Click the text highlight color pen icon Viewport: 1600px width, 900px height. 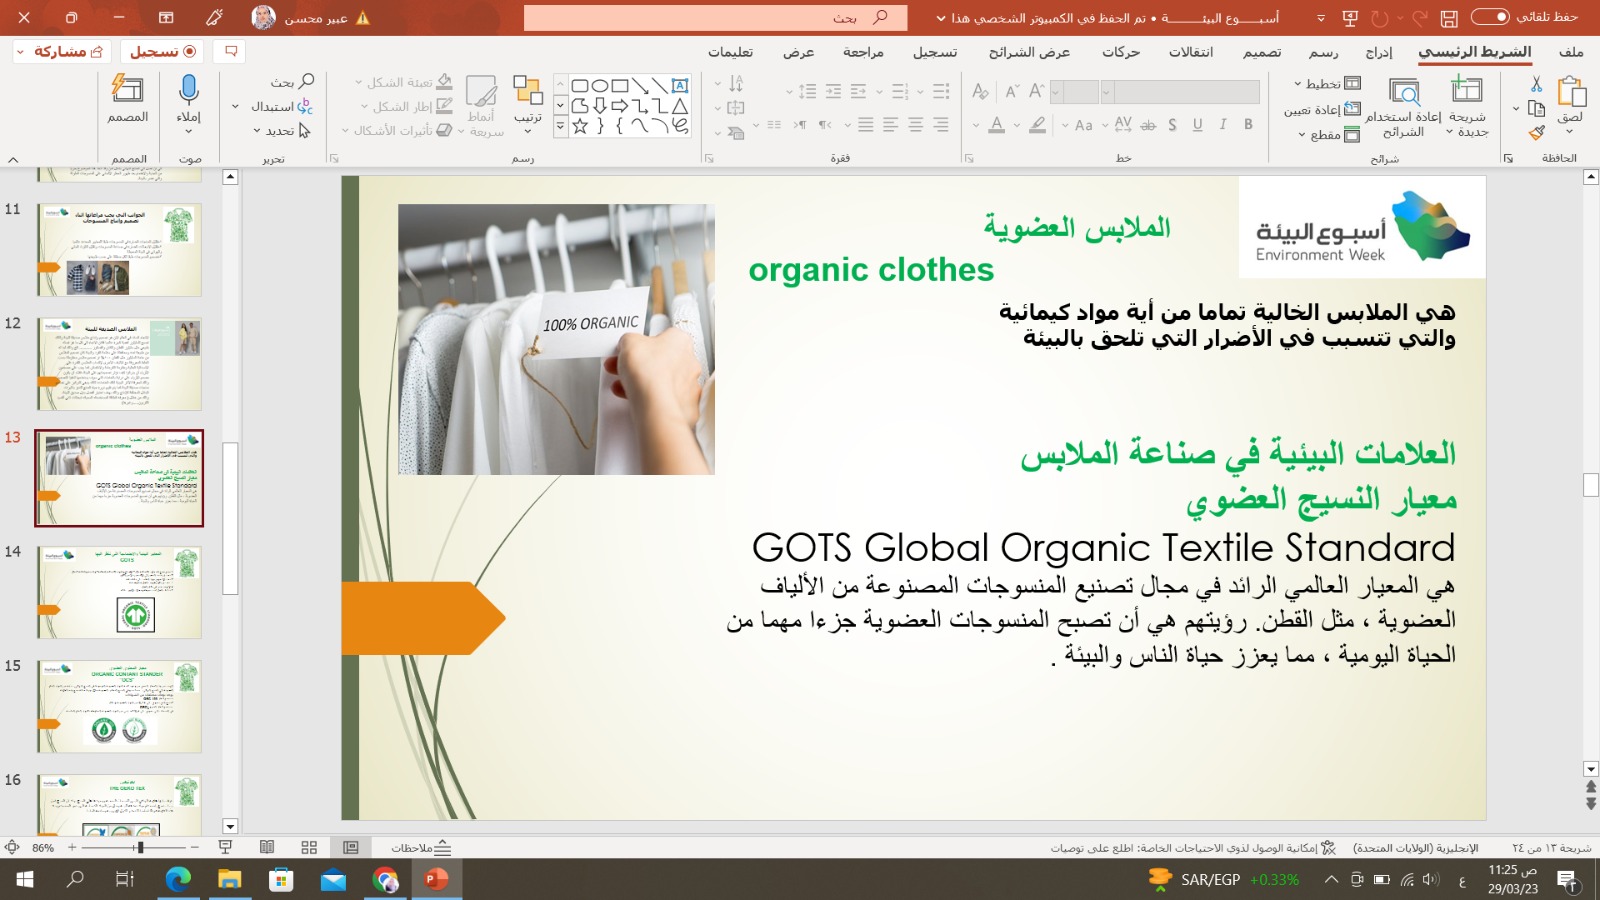1038,125
